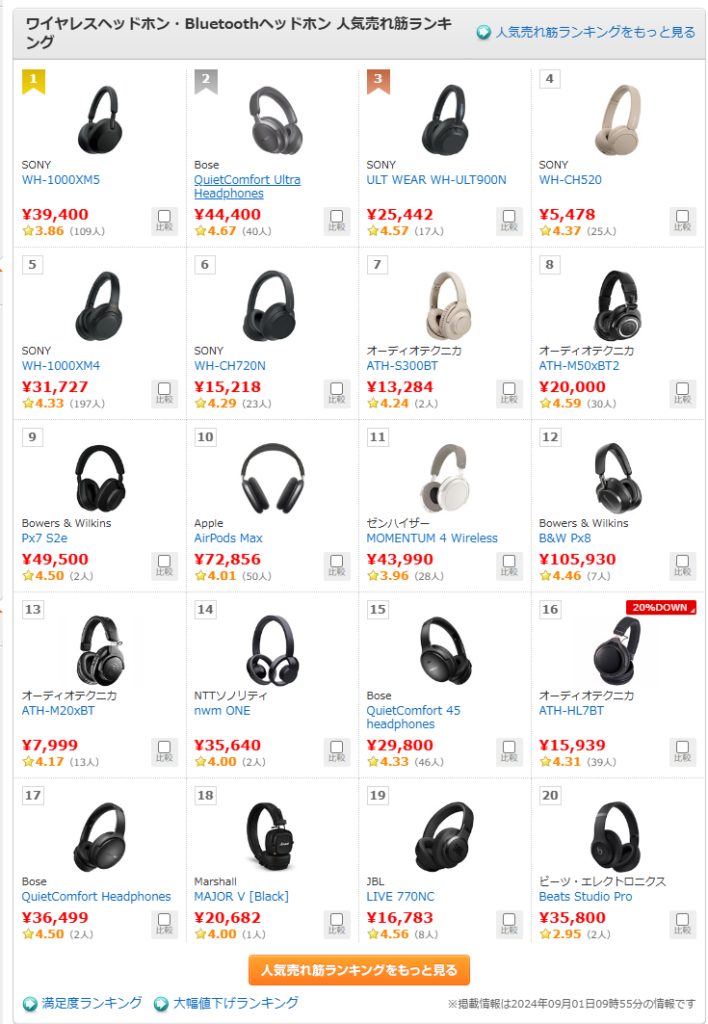The height and width of the screenshot is (1024, 708).
Task: Click the arrow icon beside 大幅値下げランキング
Action: pyautogui.click(x=161, y=1004)
